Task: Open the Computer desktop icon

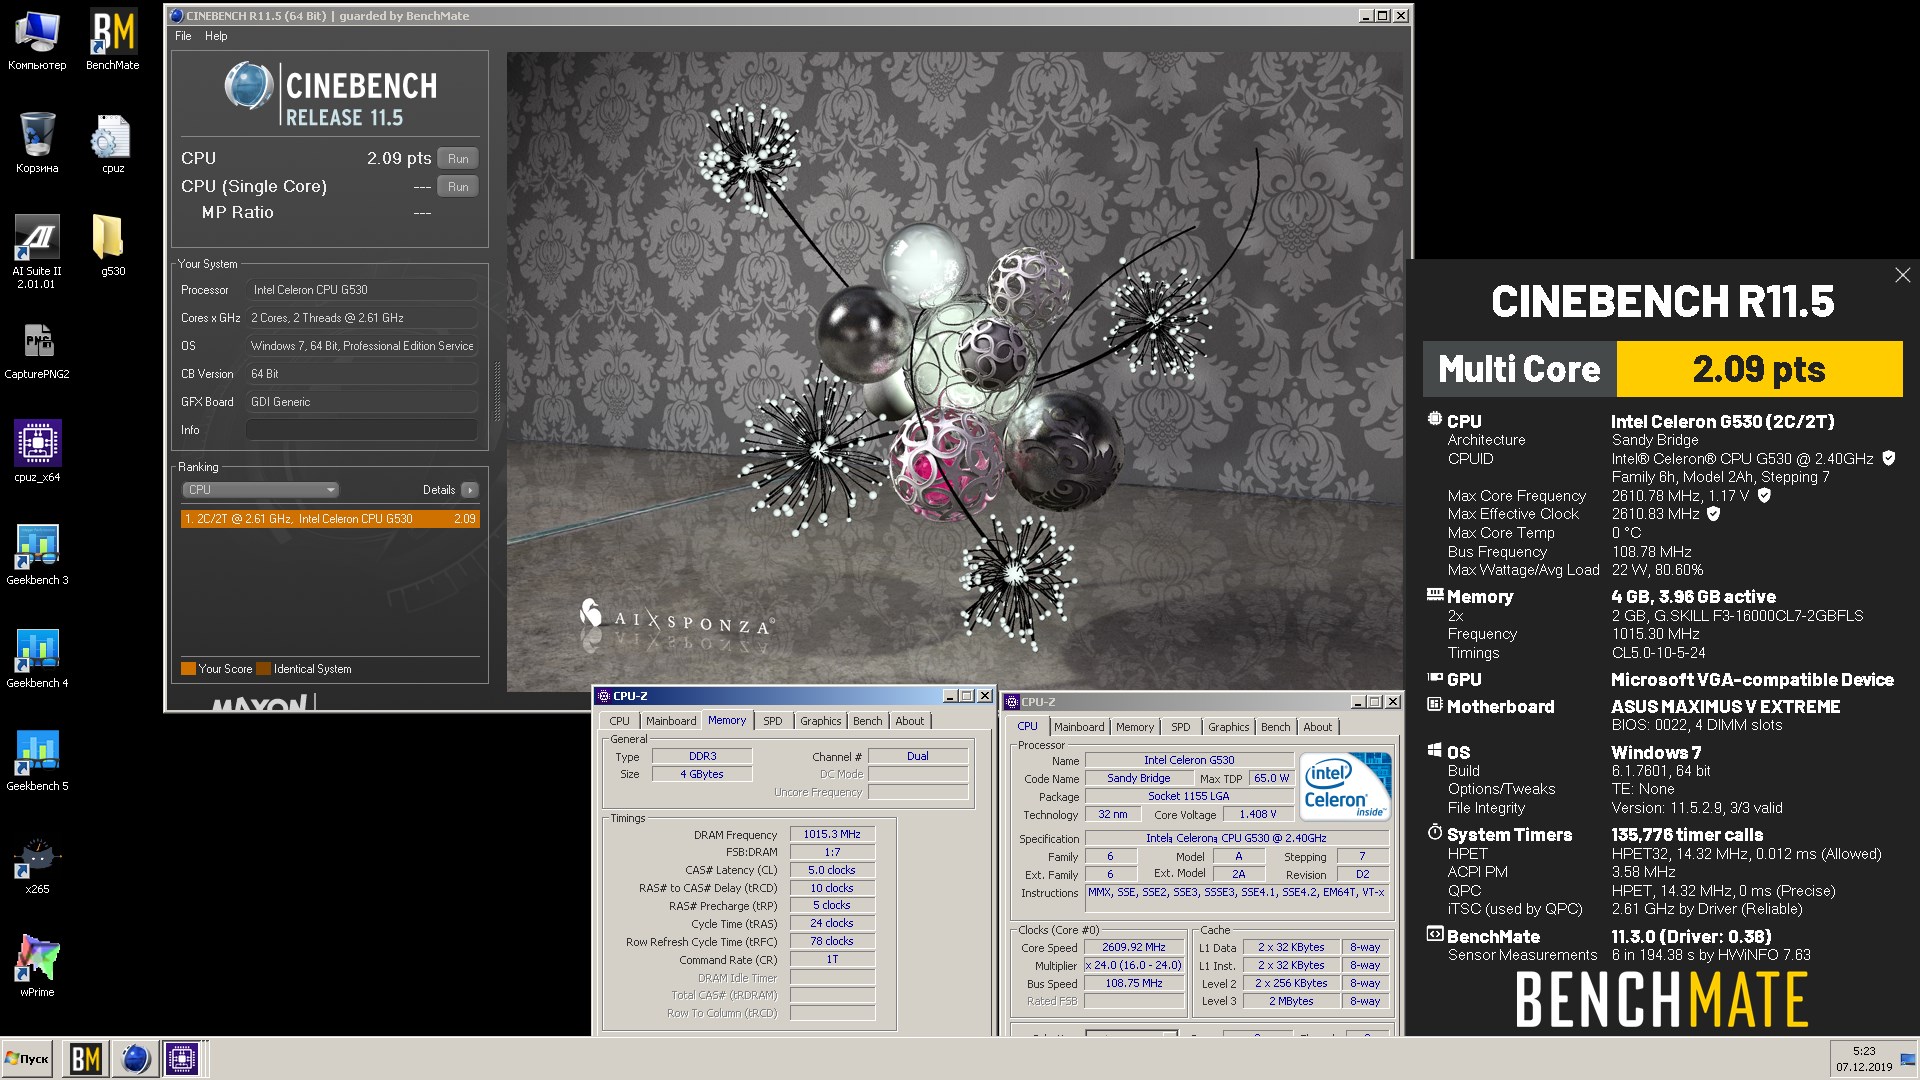Action: pyautogui.click(x=37, y=40)
